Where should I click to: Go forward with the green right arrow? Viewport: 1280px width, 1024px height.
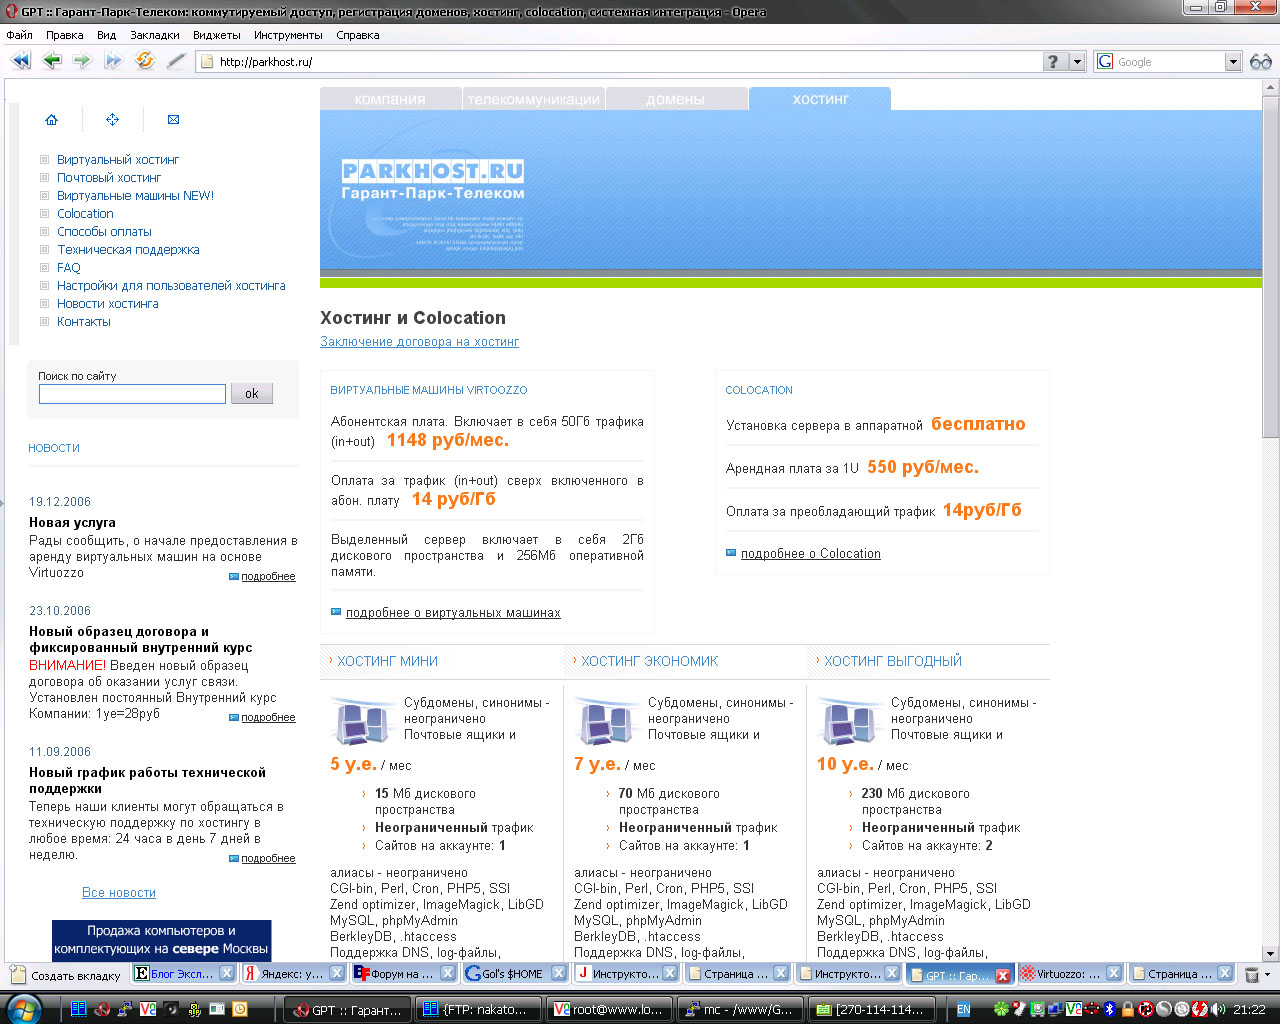(82, 61)
